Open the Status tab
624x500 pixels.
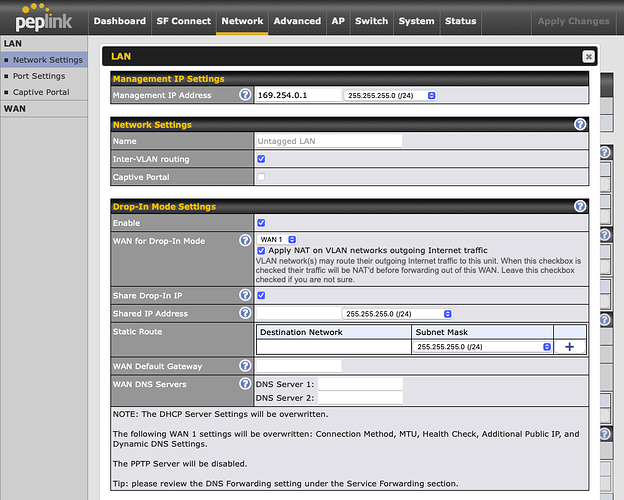[x=460, y=21]
